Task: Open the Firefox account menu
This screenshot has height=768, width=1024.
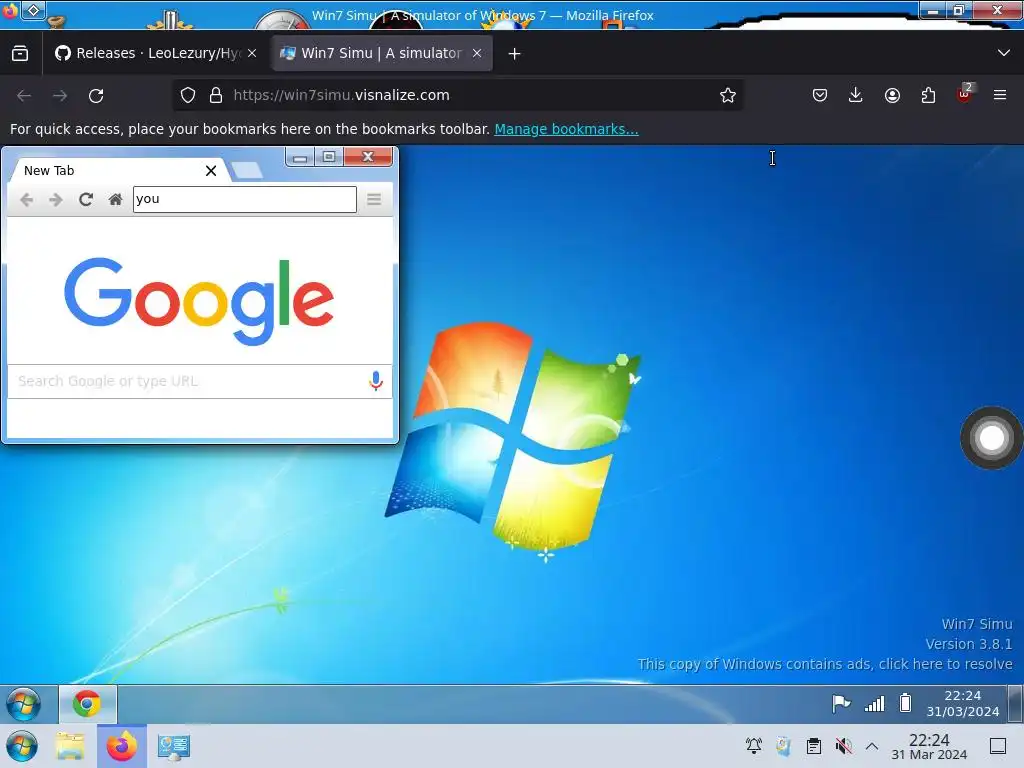Action: pos(892,95)
